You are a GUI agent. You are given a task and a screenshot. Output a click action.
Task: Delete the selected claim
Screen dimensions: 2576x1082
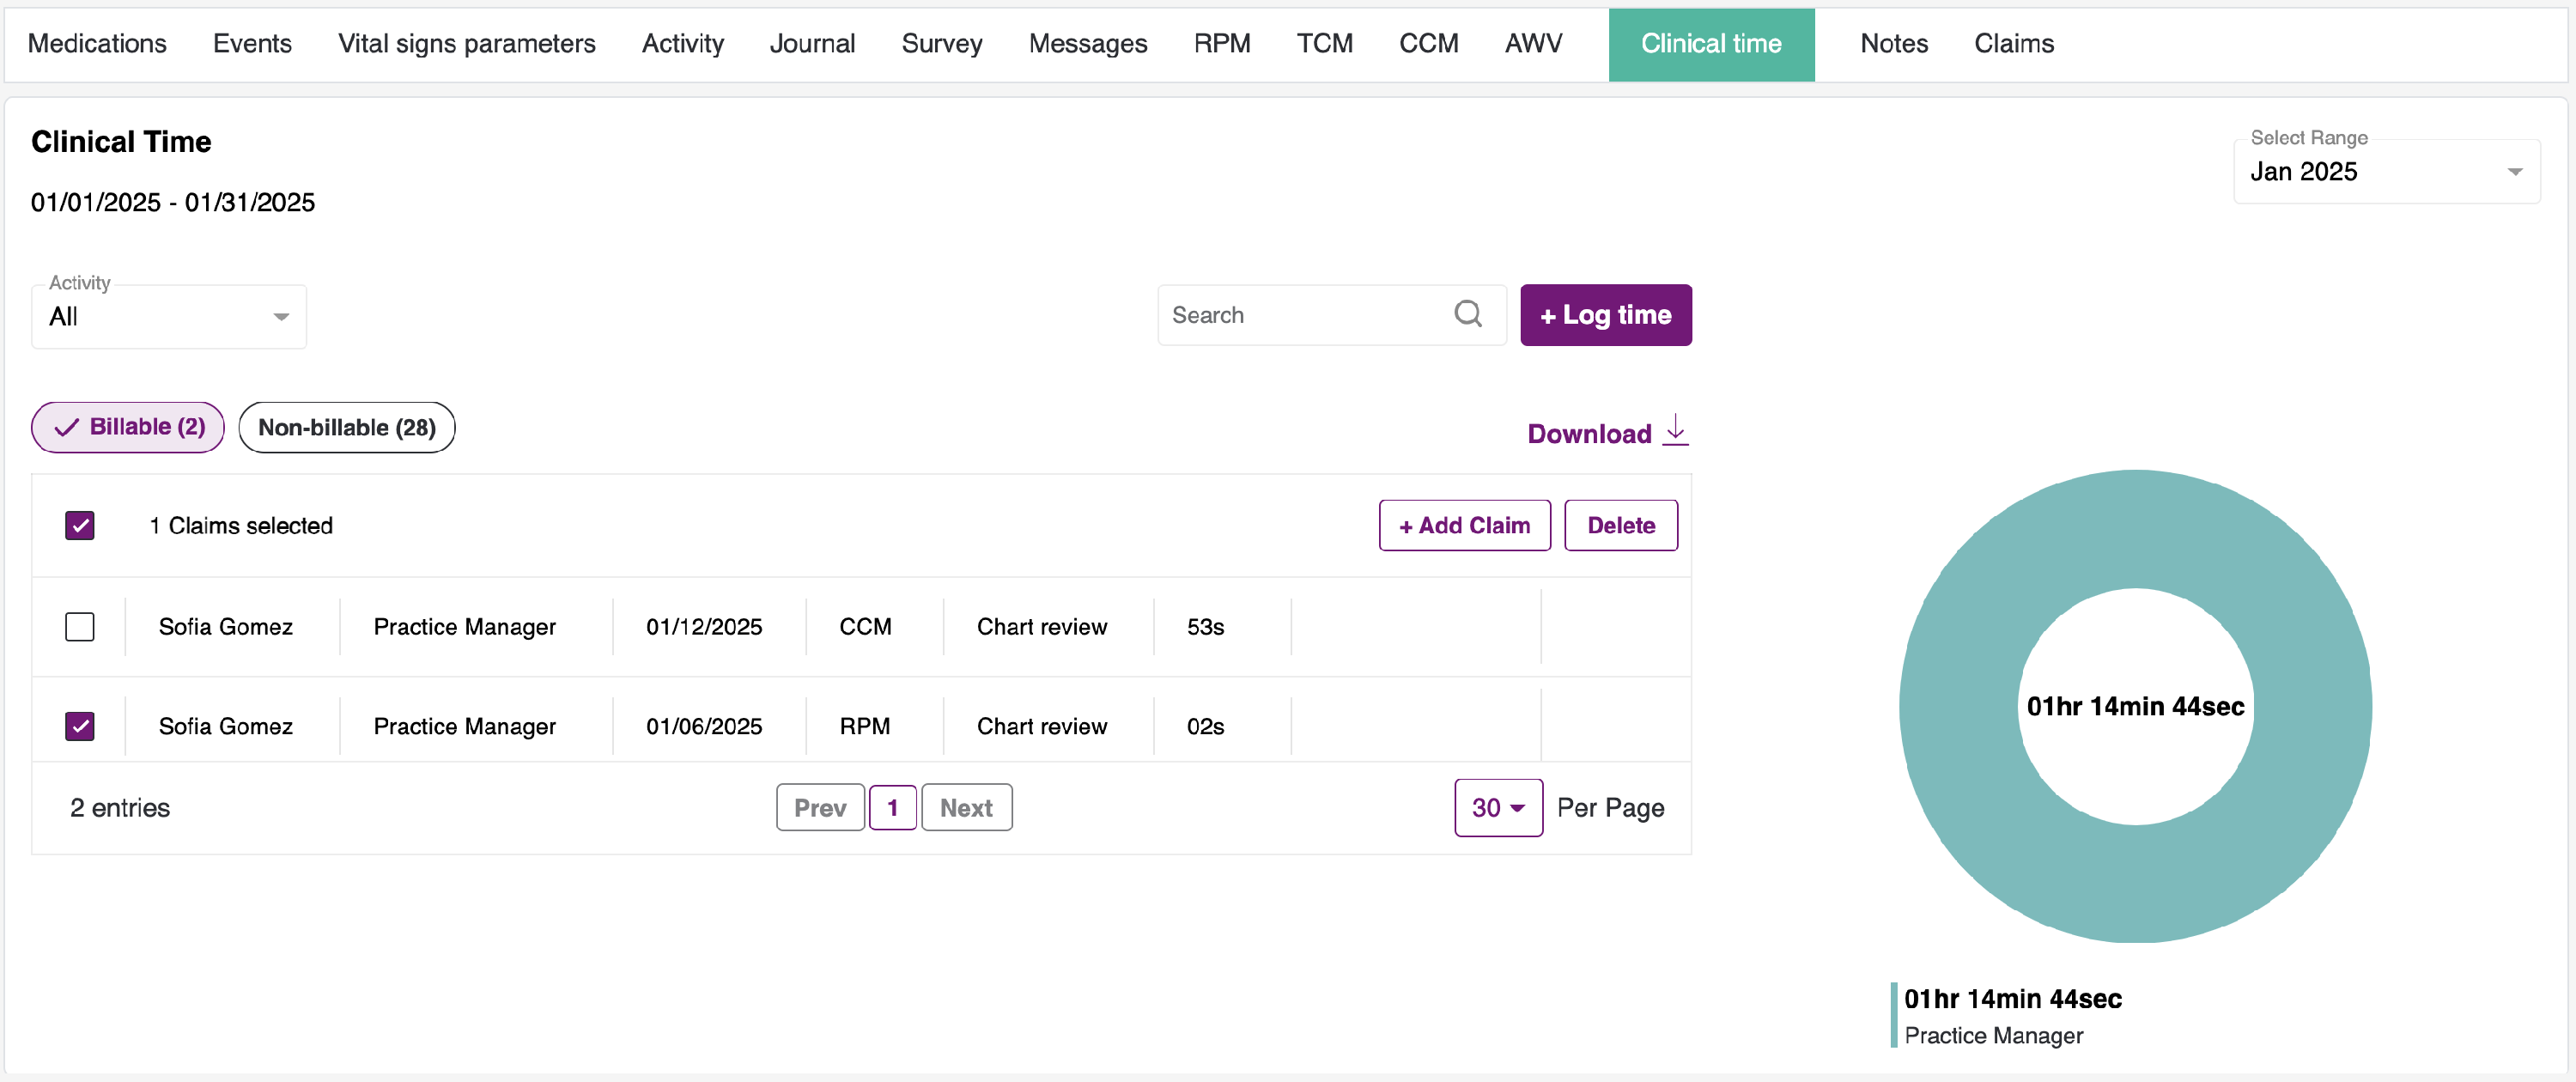coord(1620,525)
